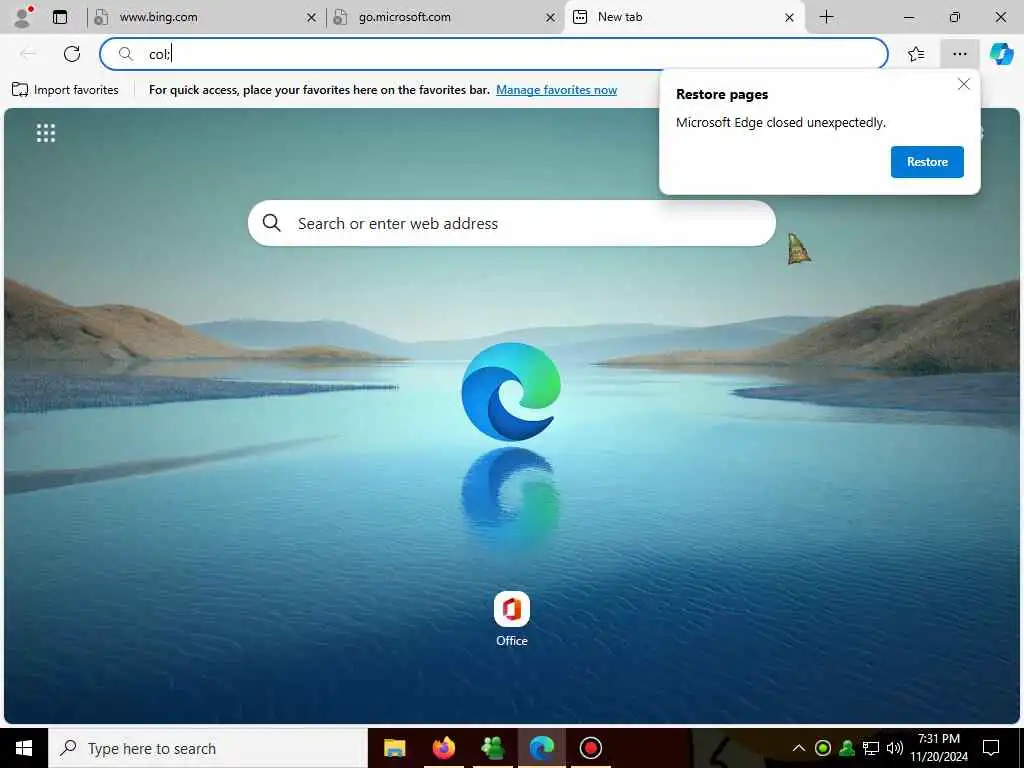Viewport: 1024px width, 768px height.
Task: Open the notification center icon
Action: (991, 748)
